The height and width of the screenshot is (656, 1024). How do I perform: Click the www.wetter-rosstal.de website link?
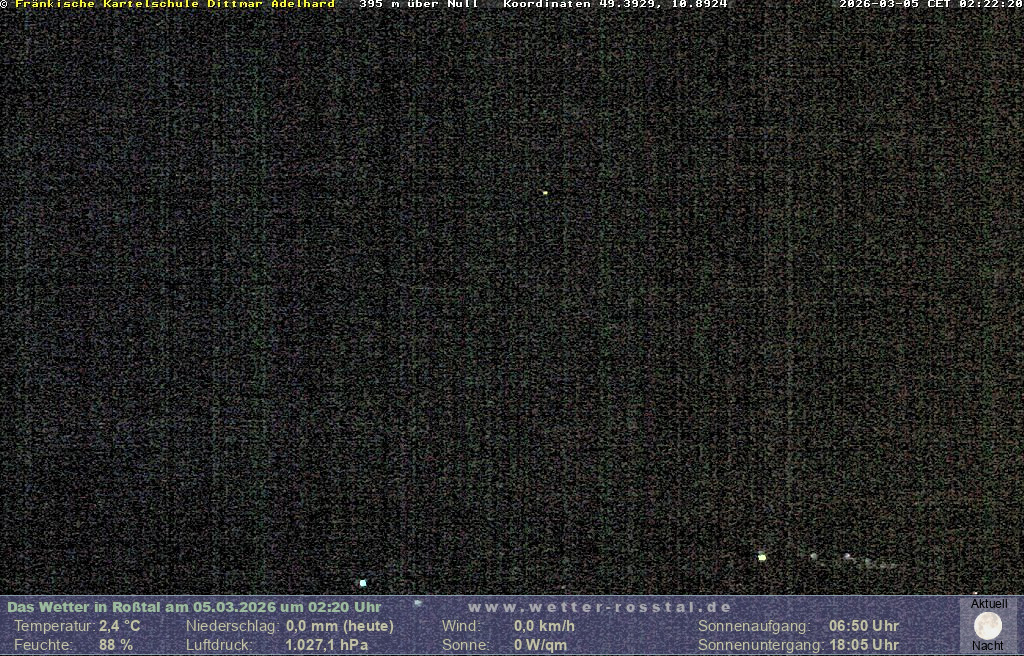pos(600,607)
